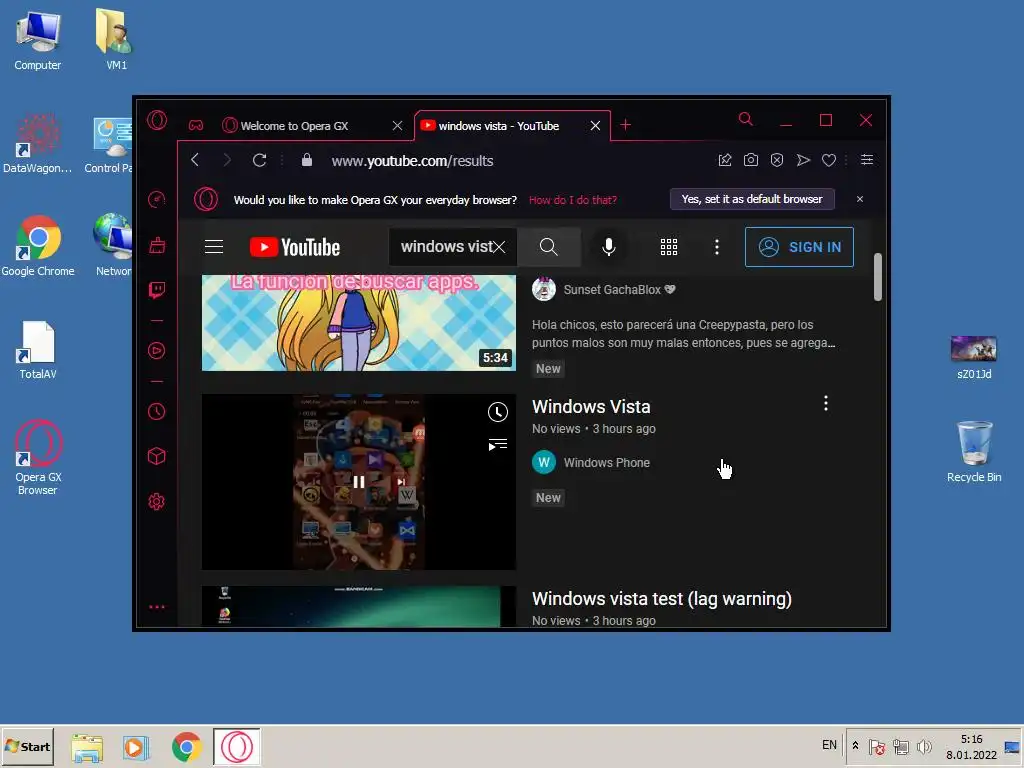
Task: Click the volume speaker tray icon
Action: click(924, 746)
